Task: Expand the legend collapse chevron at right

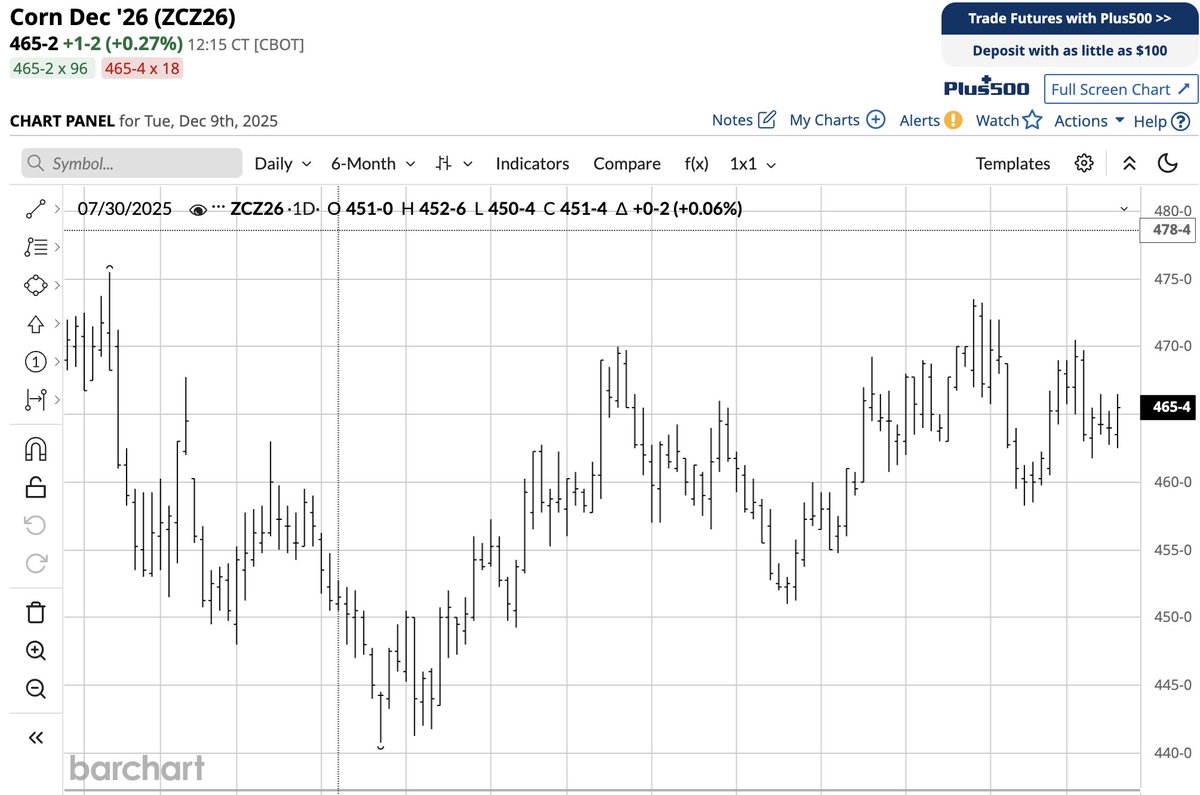Action: point(1124,209)
